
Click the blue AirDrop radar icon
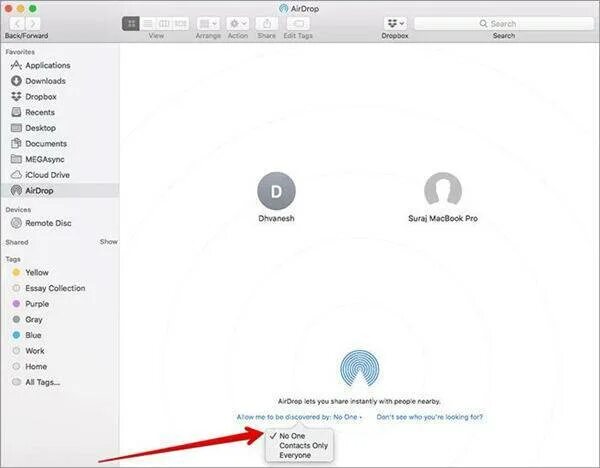(x=360, y=369)
